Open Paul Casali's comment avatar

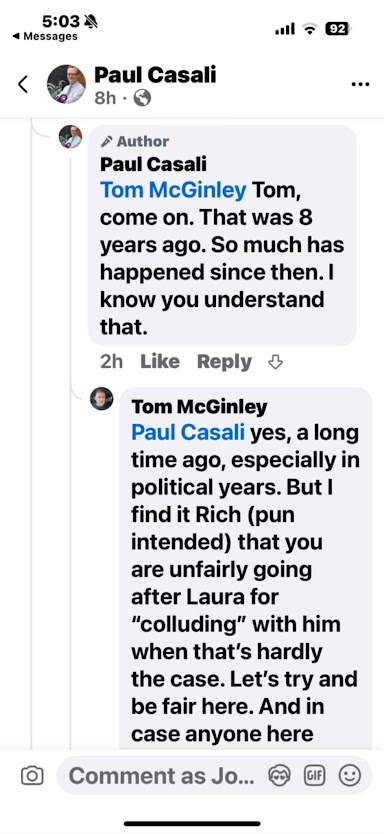(70, 137)
